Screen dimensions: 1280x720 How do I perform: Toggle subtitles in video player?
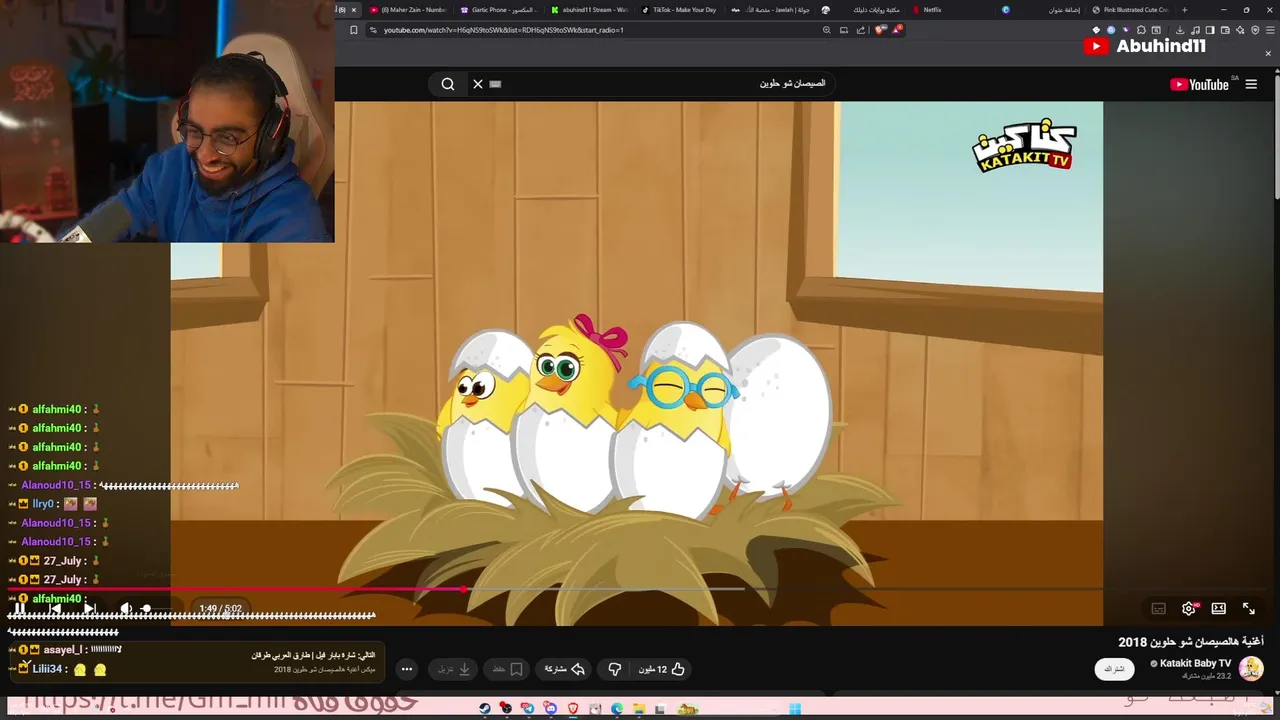[x=1159, y=608]
